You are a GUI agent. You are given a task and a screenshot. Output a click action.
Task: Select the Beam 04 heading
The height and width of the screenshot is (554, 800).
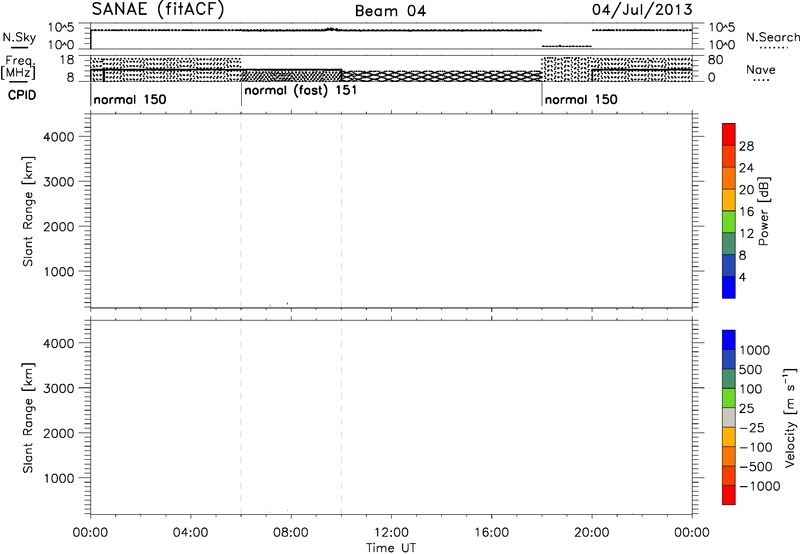click(390, 11)
